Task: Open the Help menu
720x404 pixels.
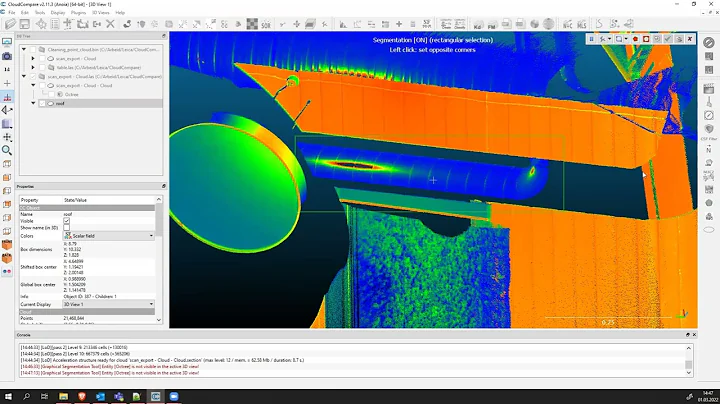Action: (120, 12)
